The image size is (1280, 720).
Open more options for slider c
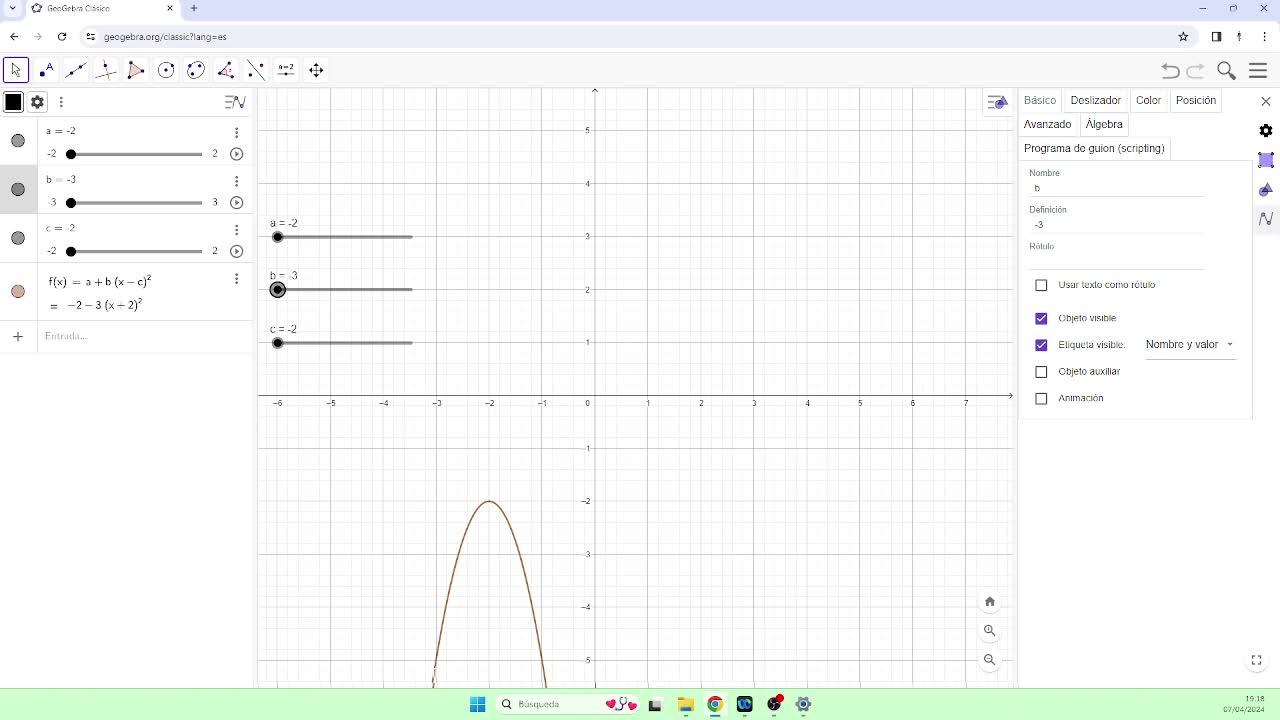(x=236, y=230)
